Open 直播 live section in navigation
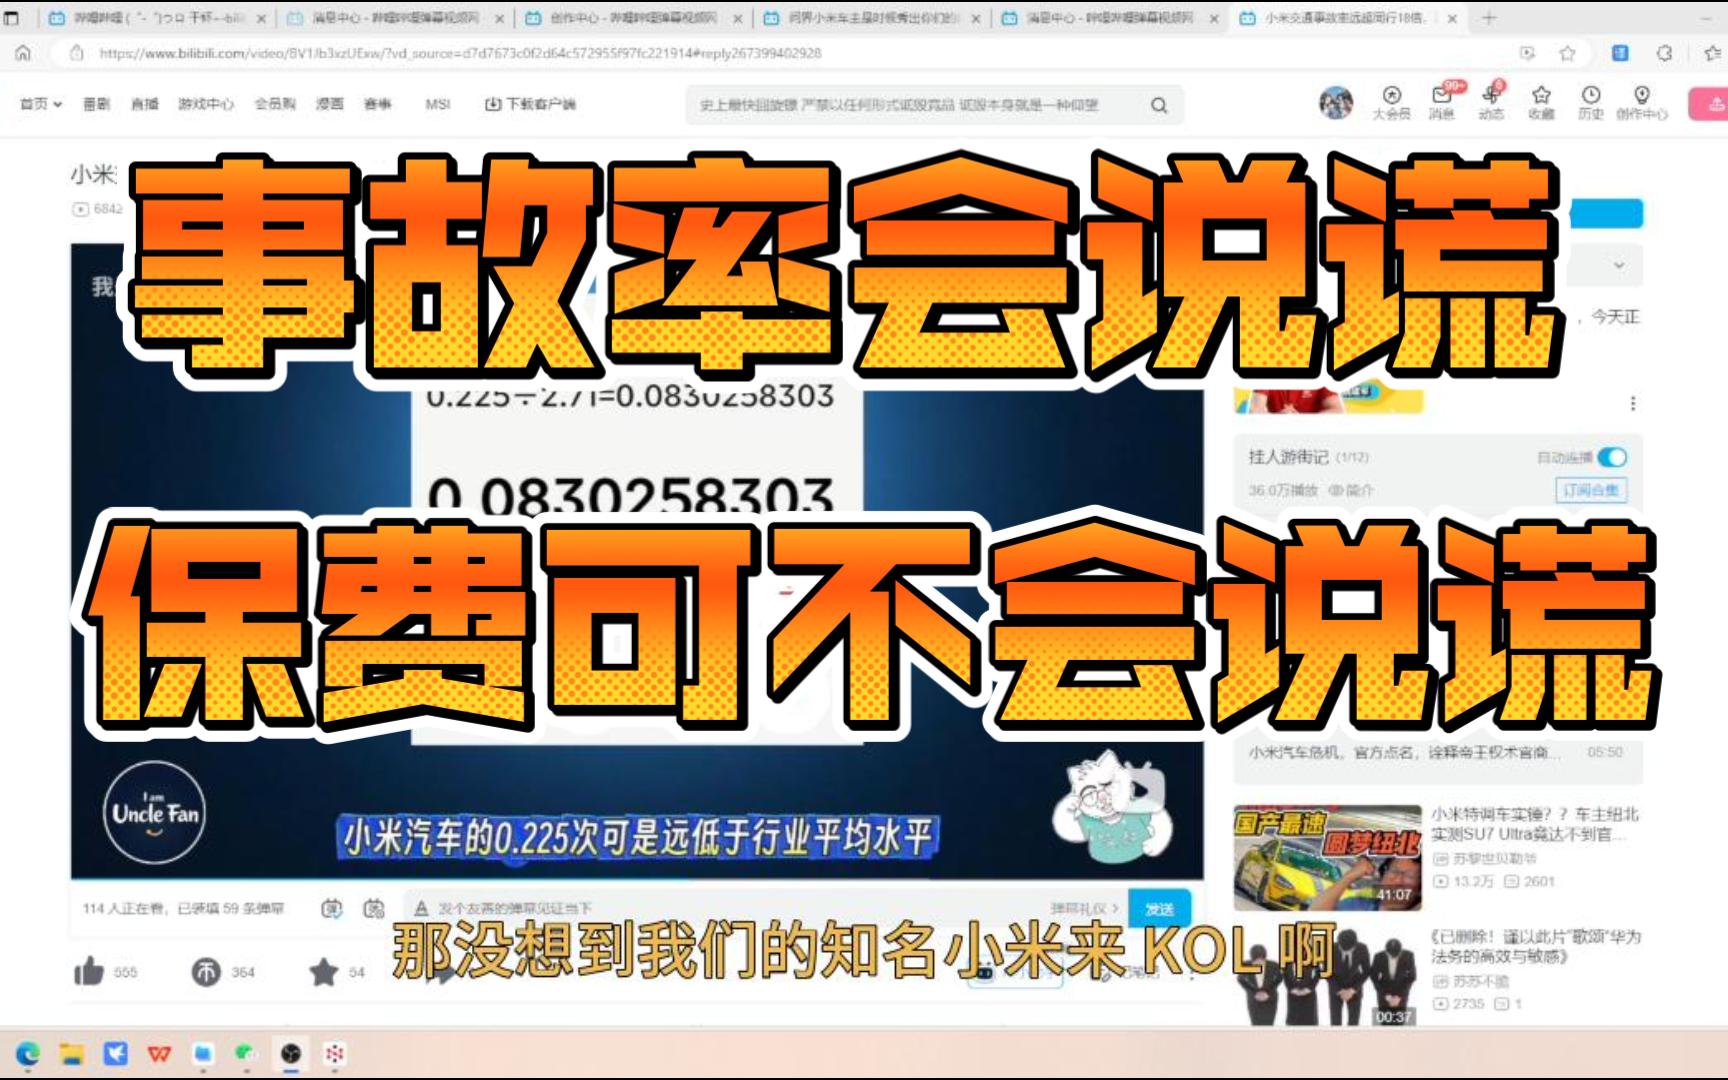 coord(145,103)
